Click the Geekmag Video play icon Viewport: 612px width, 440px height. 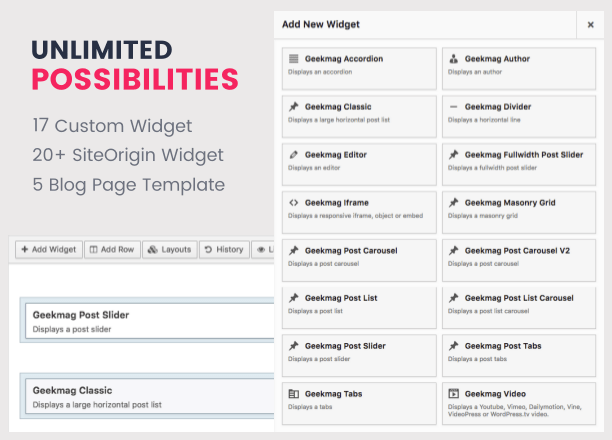coord(454,393)
